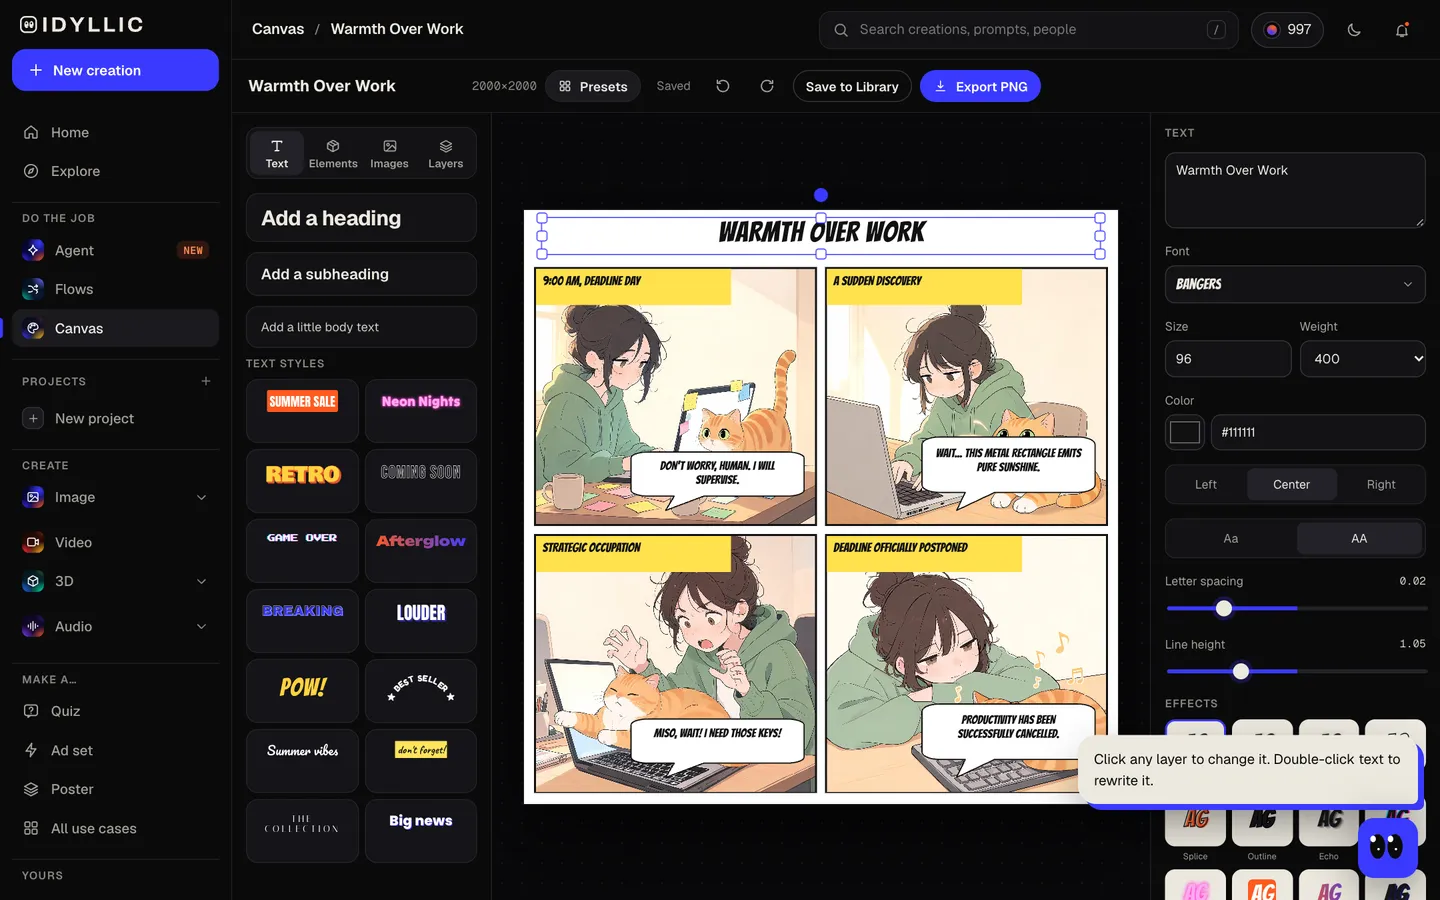Click the rotation handle above the title
The width and height of the screenshot is (1440, 900).
pos(821,195)
